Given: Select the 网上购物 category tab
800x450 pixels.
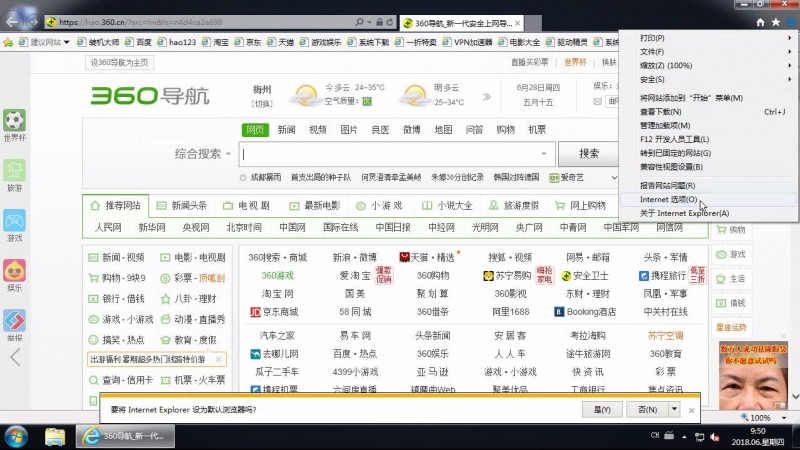Looking at the screenshot, I should click(580, 206).
